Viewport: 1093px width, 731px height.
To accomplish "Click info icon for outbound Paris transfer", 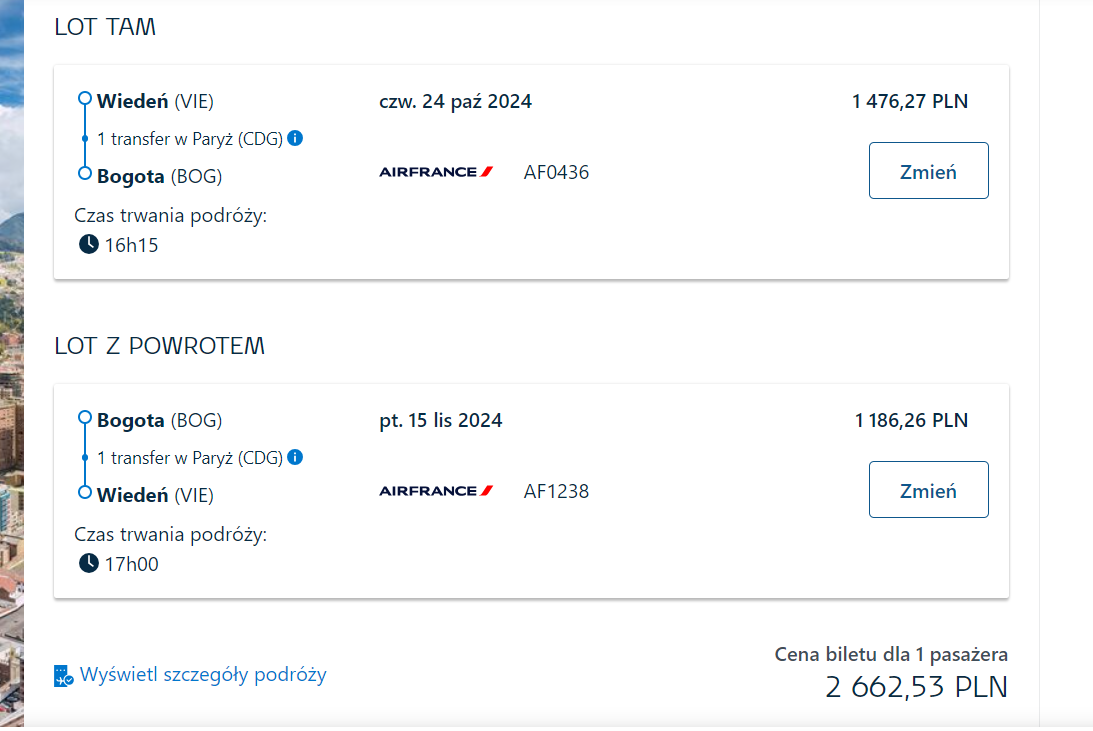I will click(x=296, y=138).
